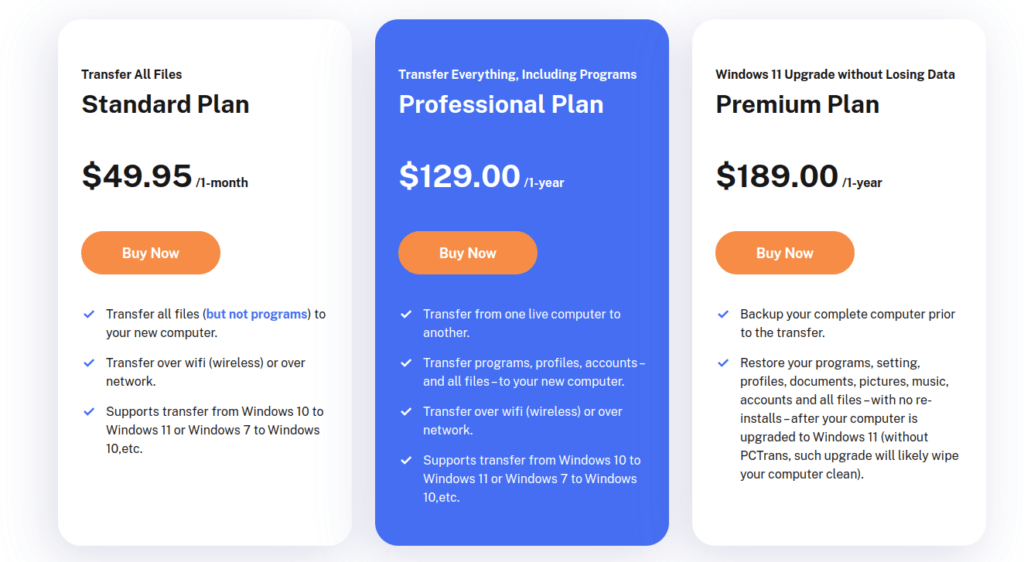This screenshot has height=562, width=1024.
Task: Click checkmark beside 'Restore your programs' feature
Action: click(x=723, y=363)
